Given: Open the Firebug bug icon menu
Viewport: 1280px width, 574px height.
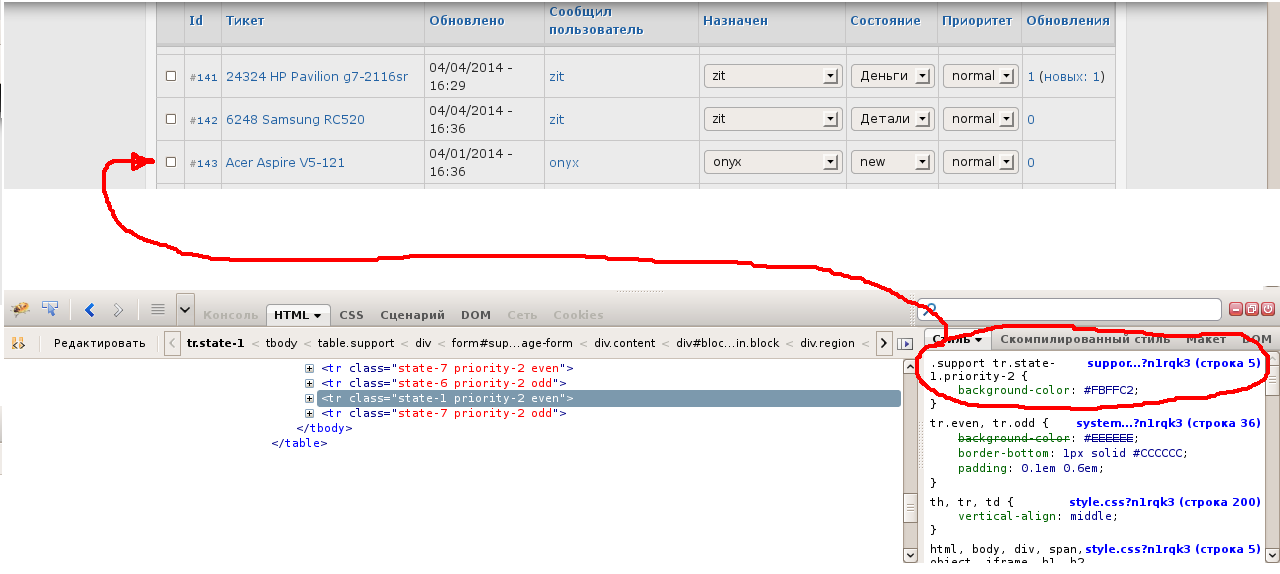Looking at the screenshot, I should 19,309.
